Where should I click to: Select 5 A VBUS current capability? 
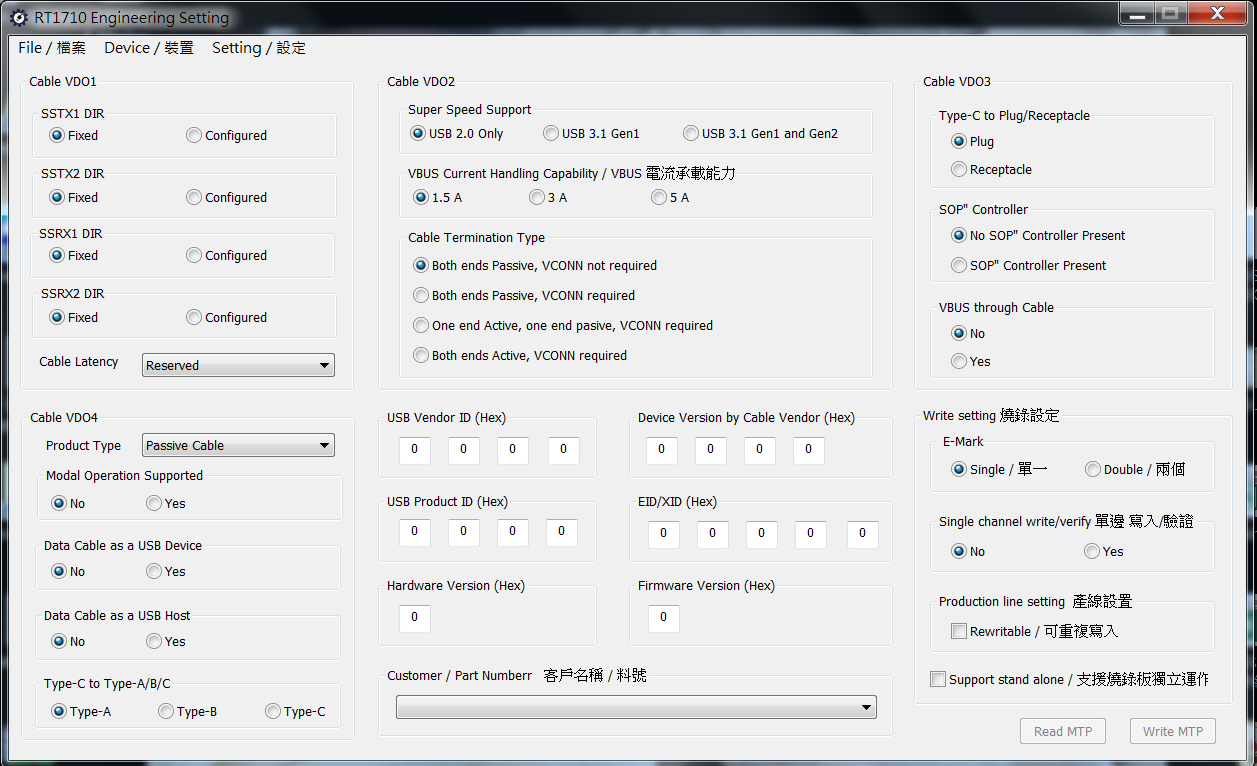pos(659,198)
